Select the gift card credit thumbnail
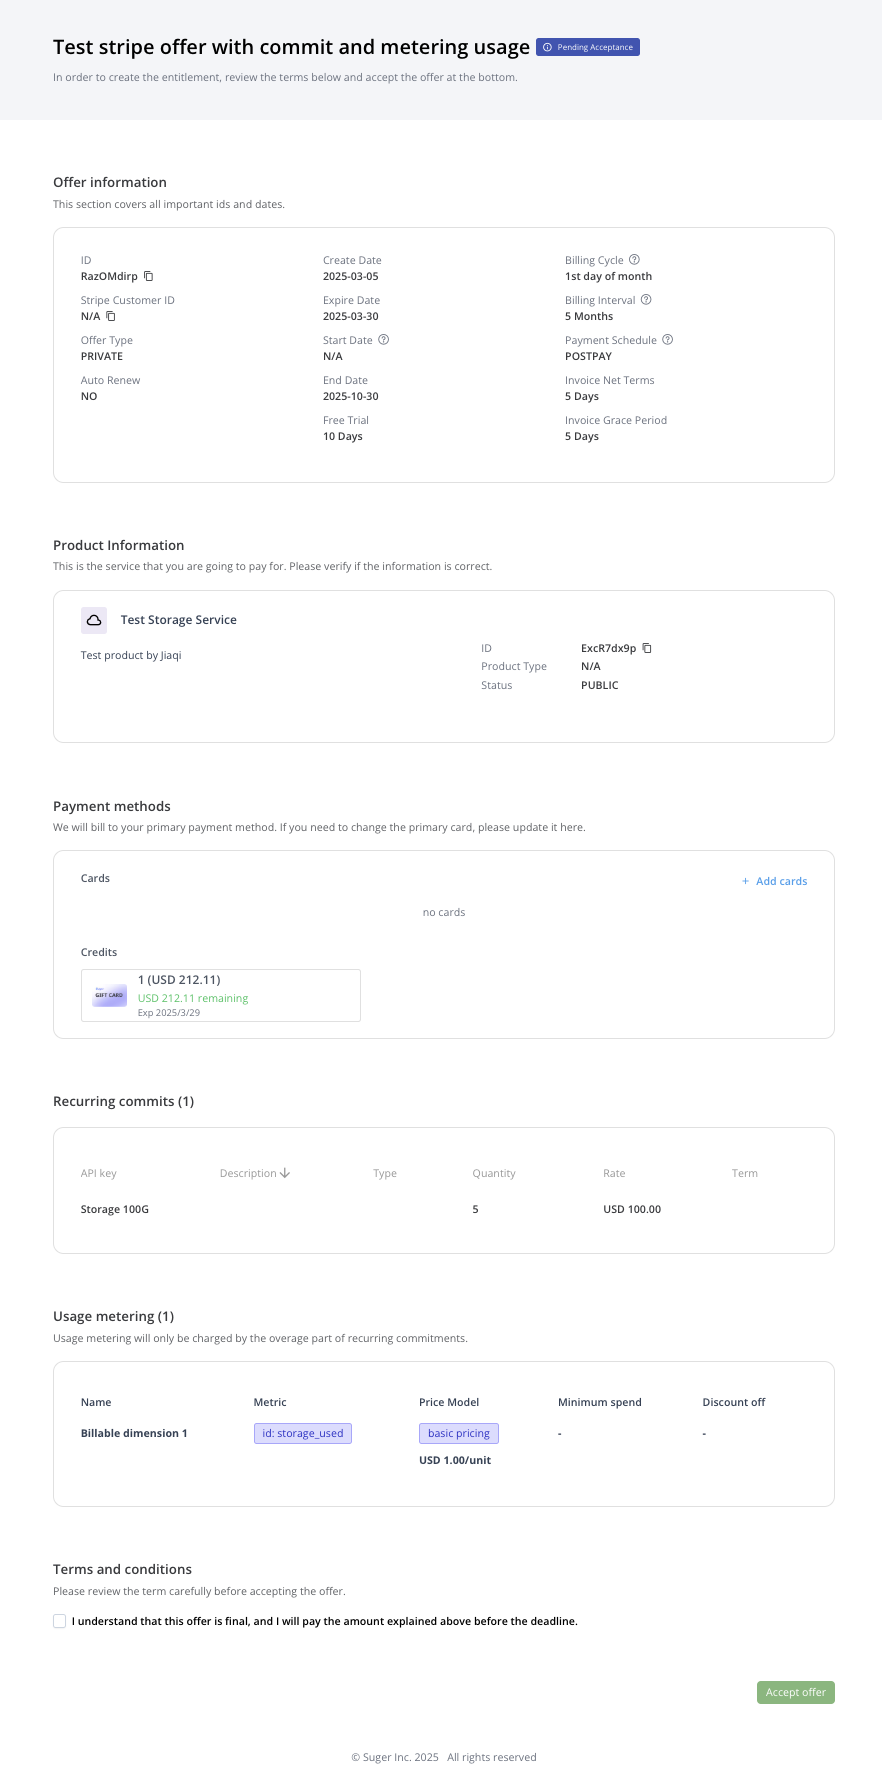This screenshot has height=1790, width=882. (110, 995)
